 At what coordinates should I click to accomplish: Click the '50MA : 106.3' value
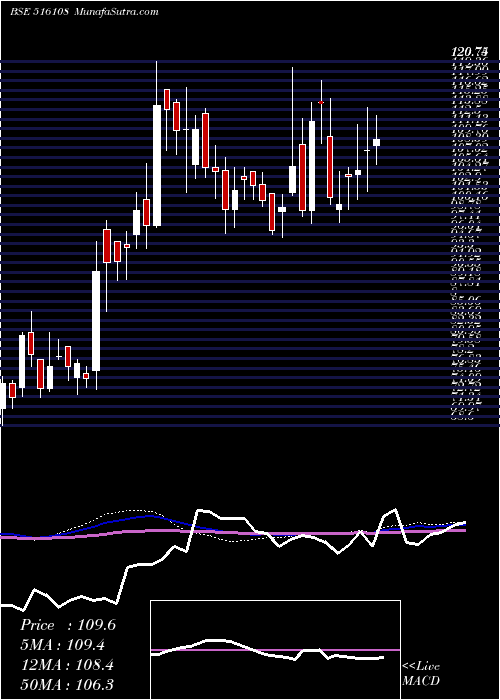tap(67, 685)
